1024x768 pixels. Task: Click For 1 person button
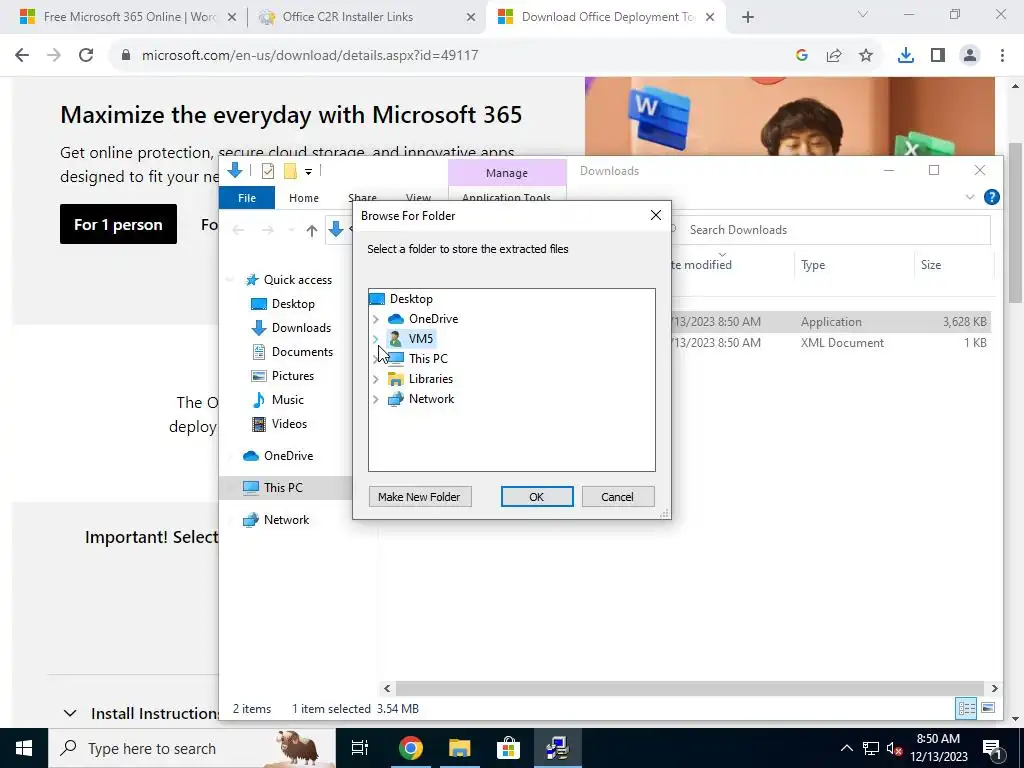point(118,224)
